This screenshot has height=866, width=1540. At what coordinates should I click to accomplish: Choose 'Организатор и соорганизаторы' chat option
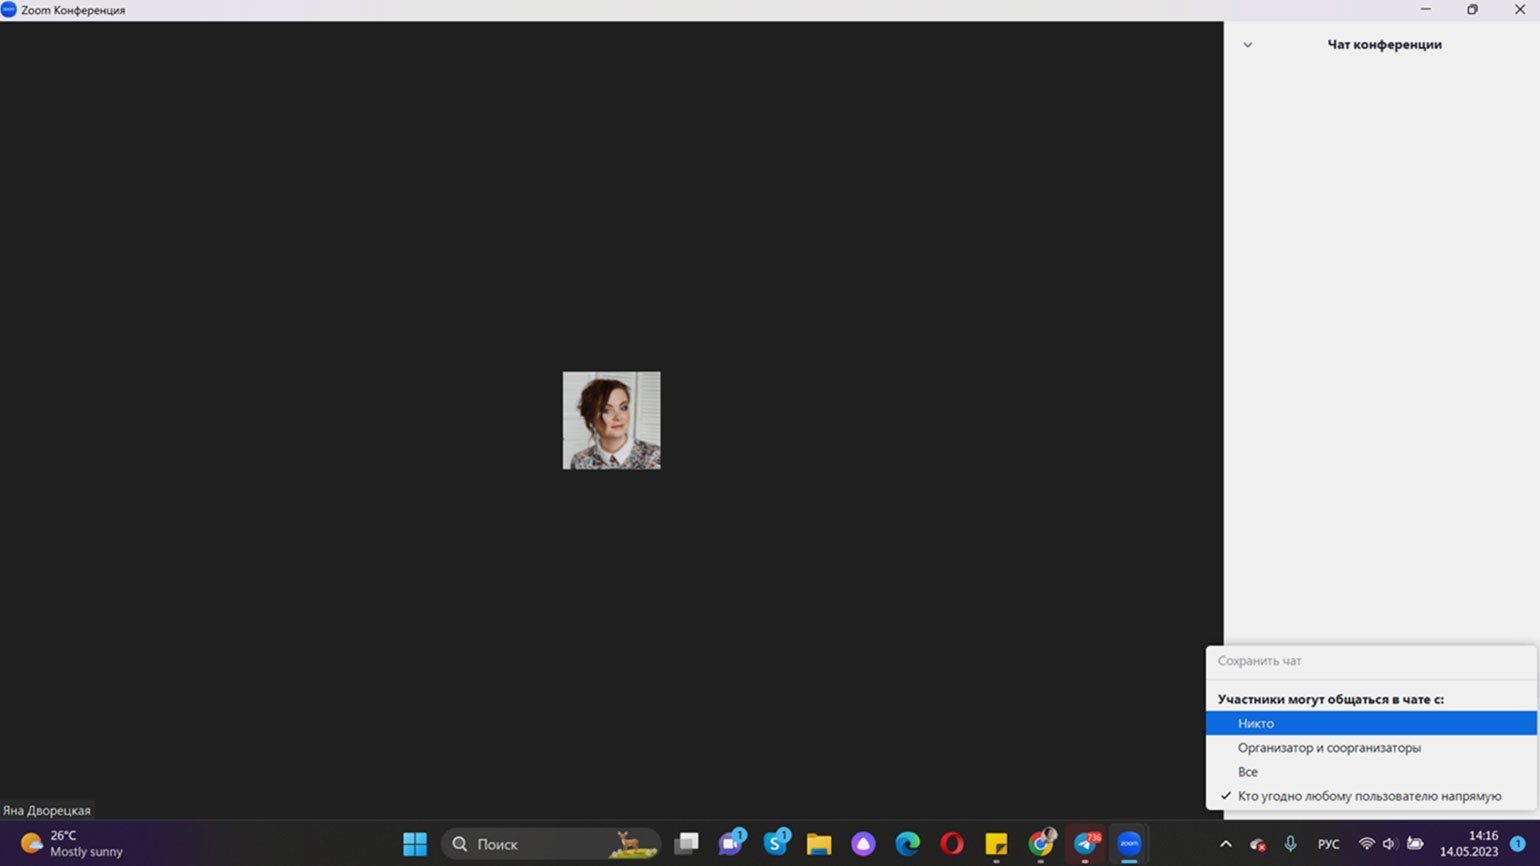1328,748
